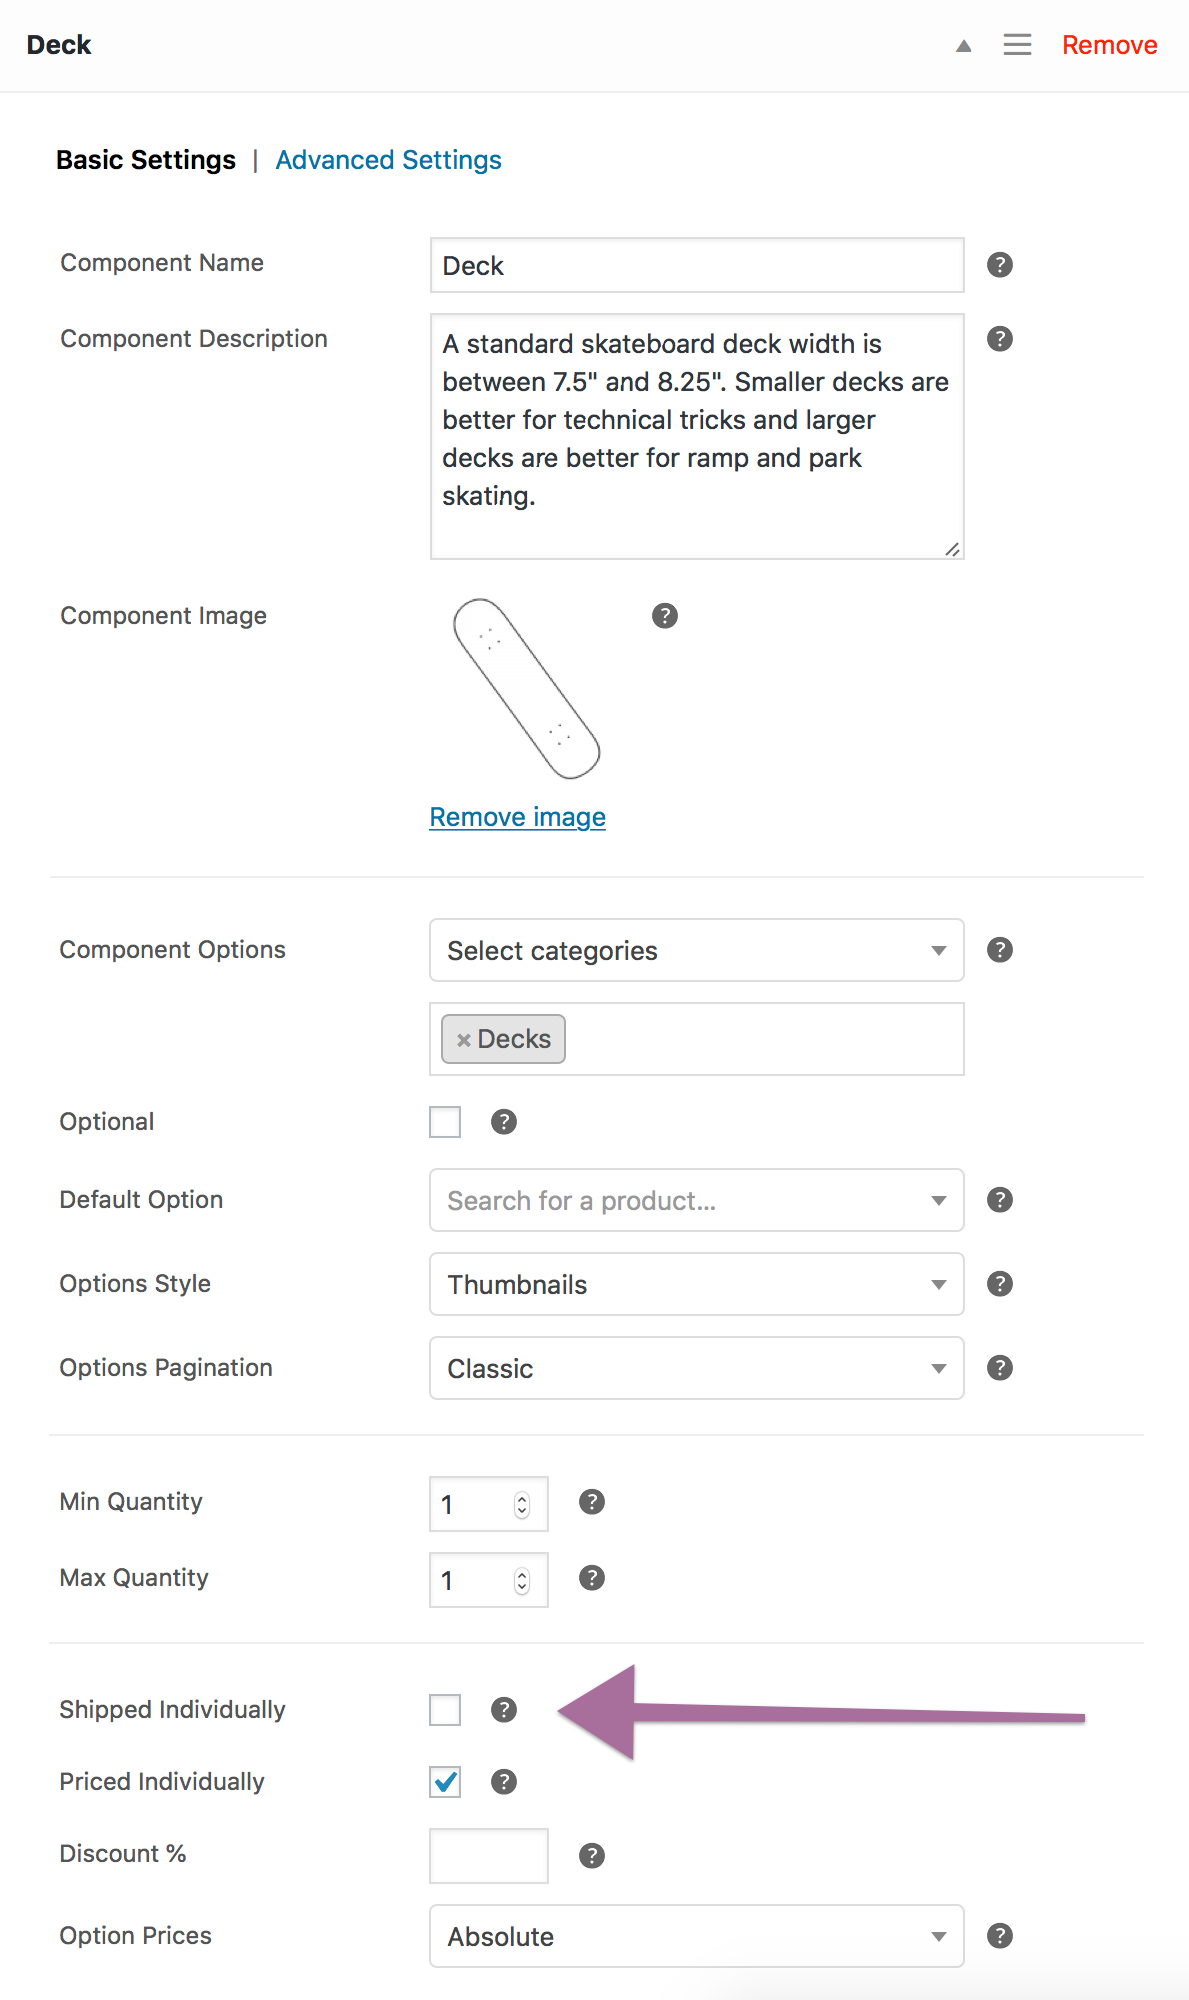Click the red Remove link
The width and height of the screenshot is (1189, 2000).
(1109, 45)
